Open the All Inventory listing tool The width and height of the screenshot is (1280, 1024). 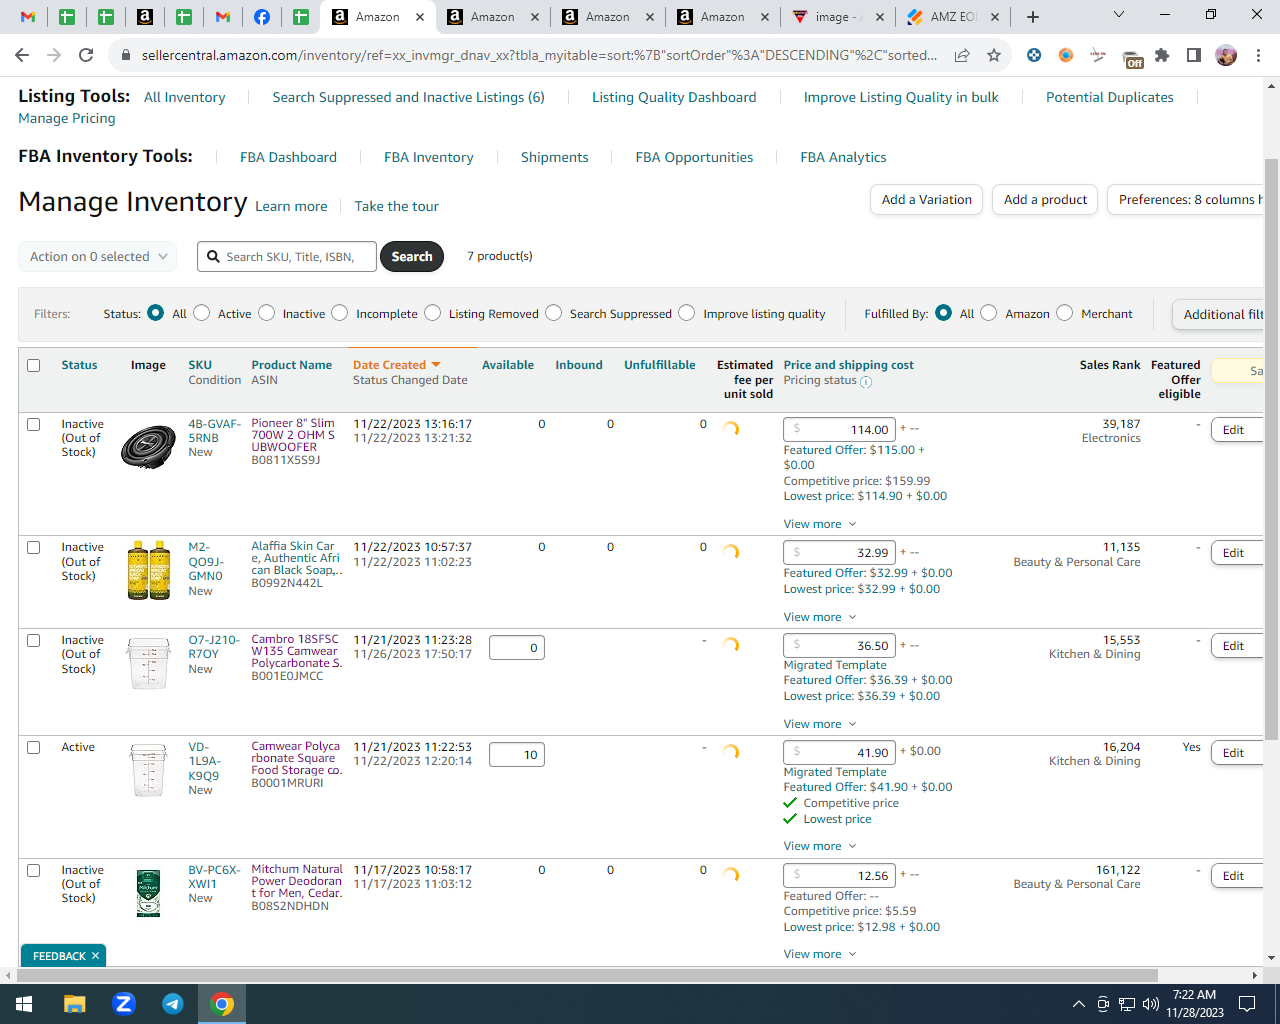pyautogui.click(x=185, y=97)
